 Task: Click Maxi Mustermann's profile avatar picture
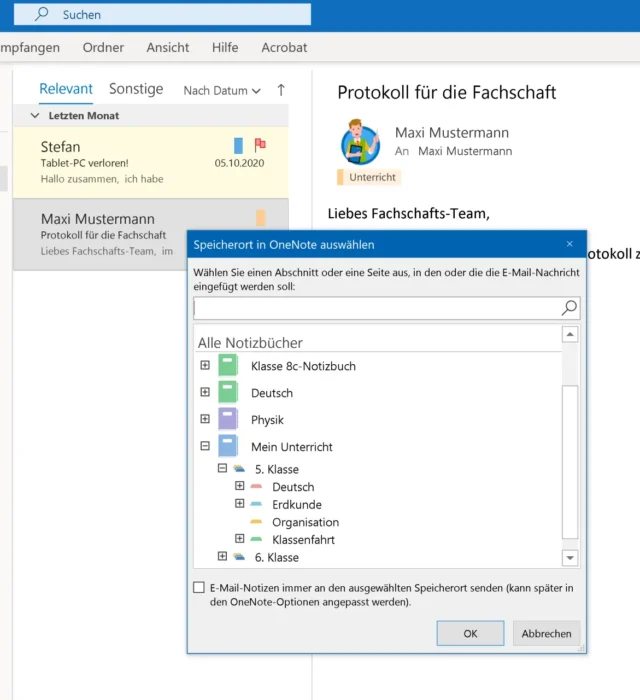pos(360,141)
